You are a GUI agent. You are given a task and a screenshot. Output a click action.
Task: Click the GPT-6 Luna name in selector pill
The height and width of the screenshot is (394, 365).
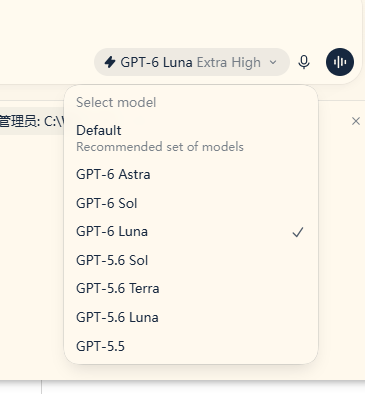[156, 62]
